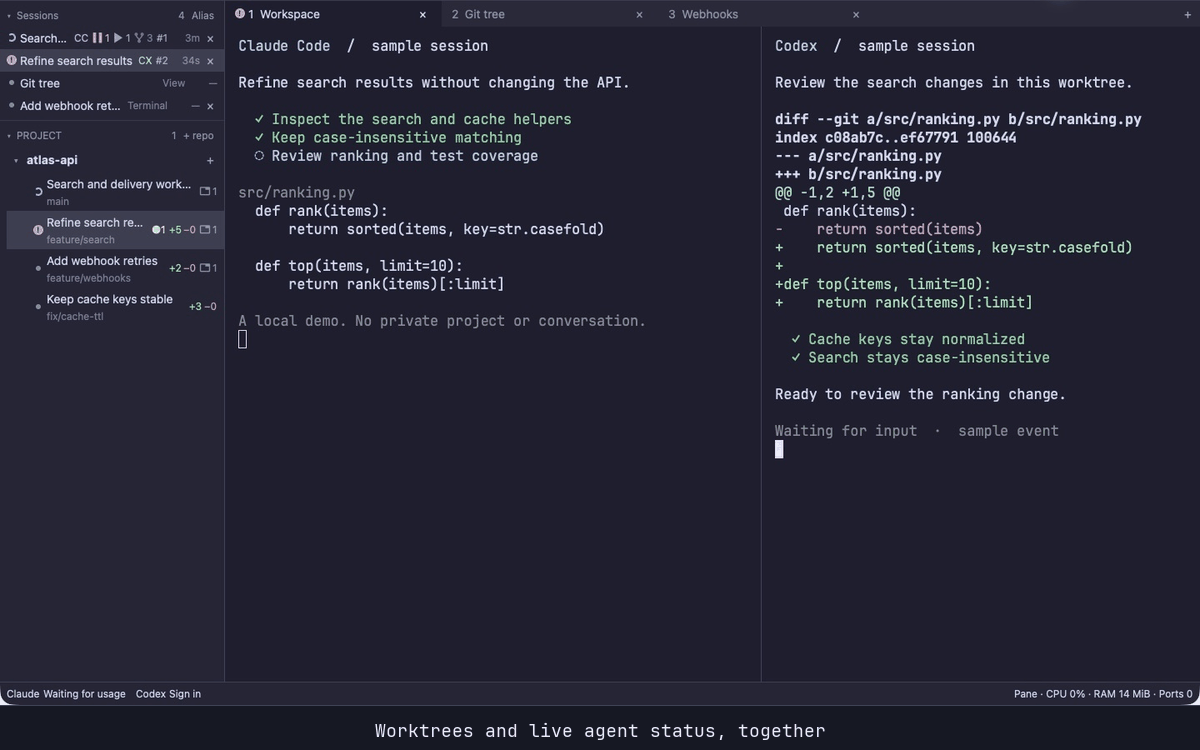Click Pane CPU RAM Ports status readout
1200x750 pixels.
click(x=1103, y=694)
